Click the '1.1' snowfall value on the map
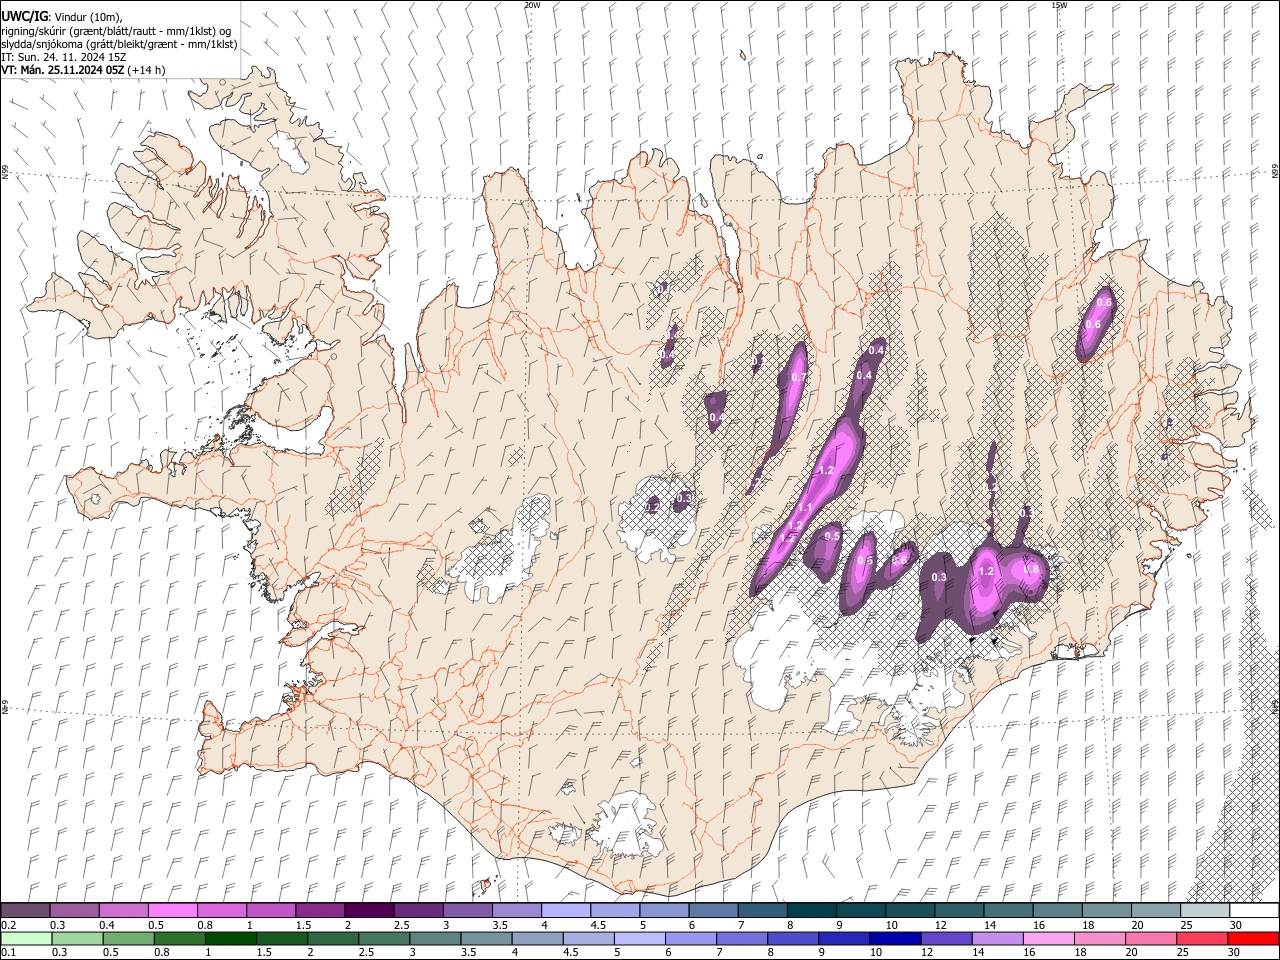The width and height of the screenshot is (1280, 960). (805, 508)
